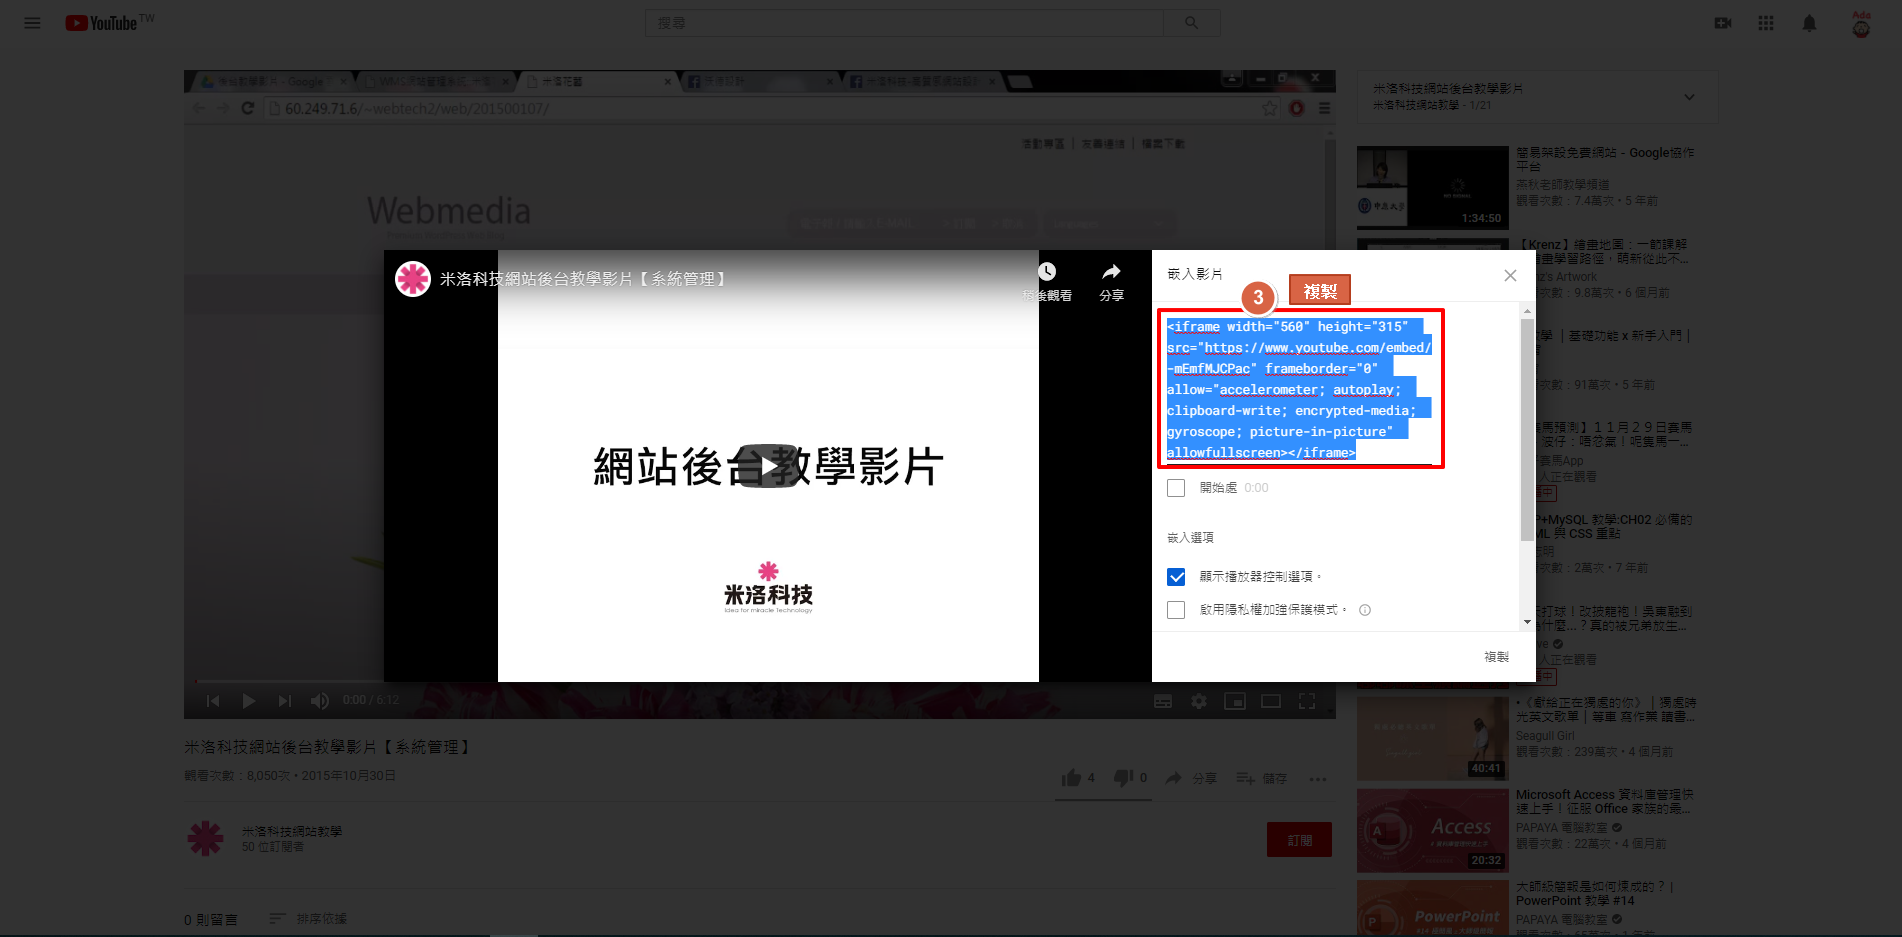Play the embedded preview video

pyautogui.click(x=768, y=466)
